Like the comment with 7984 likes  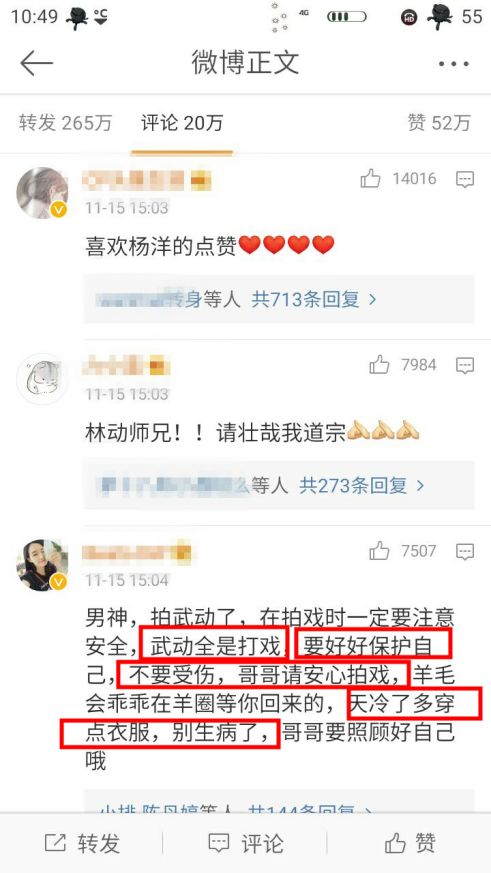pos(379,365)
